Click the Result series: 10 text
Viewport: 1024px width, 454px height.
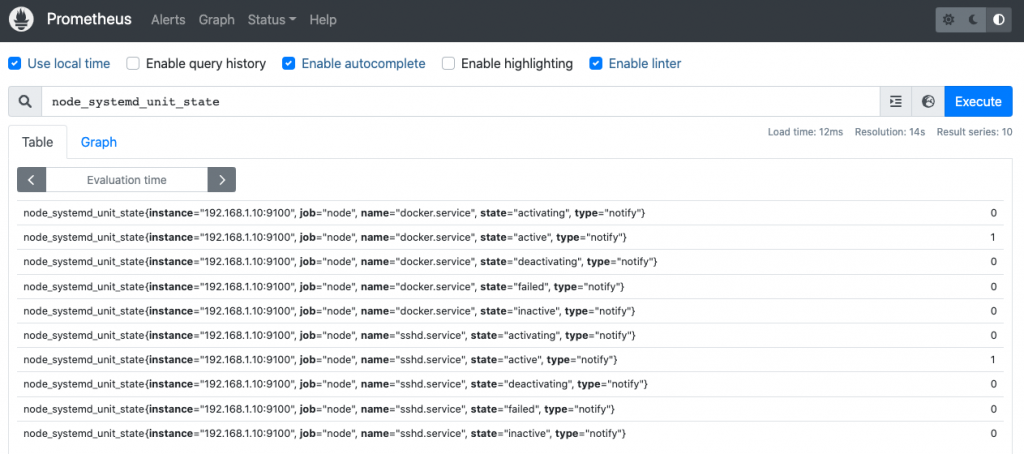point(974,132)
